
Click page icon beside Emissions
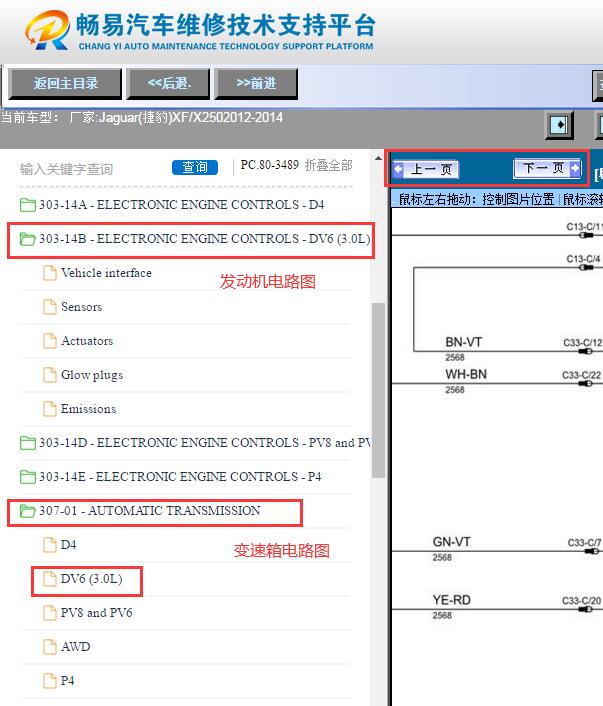50,409
